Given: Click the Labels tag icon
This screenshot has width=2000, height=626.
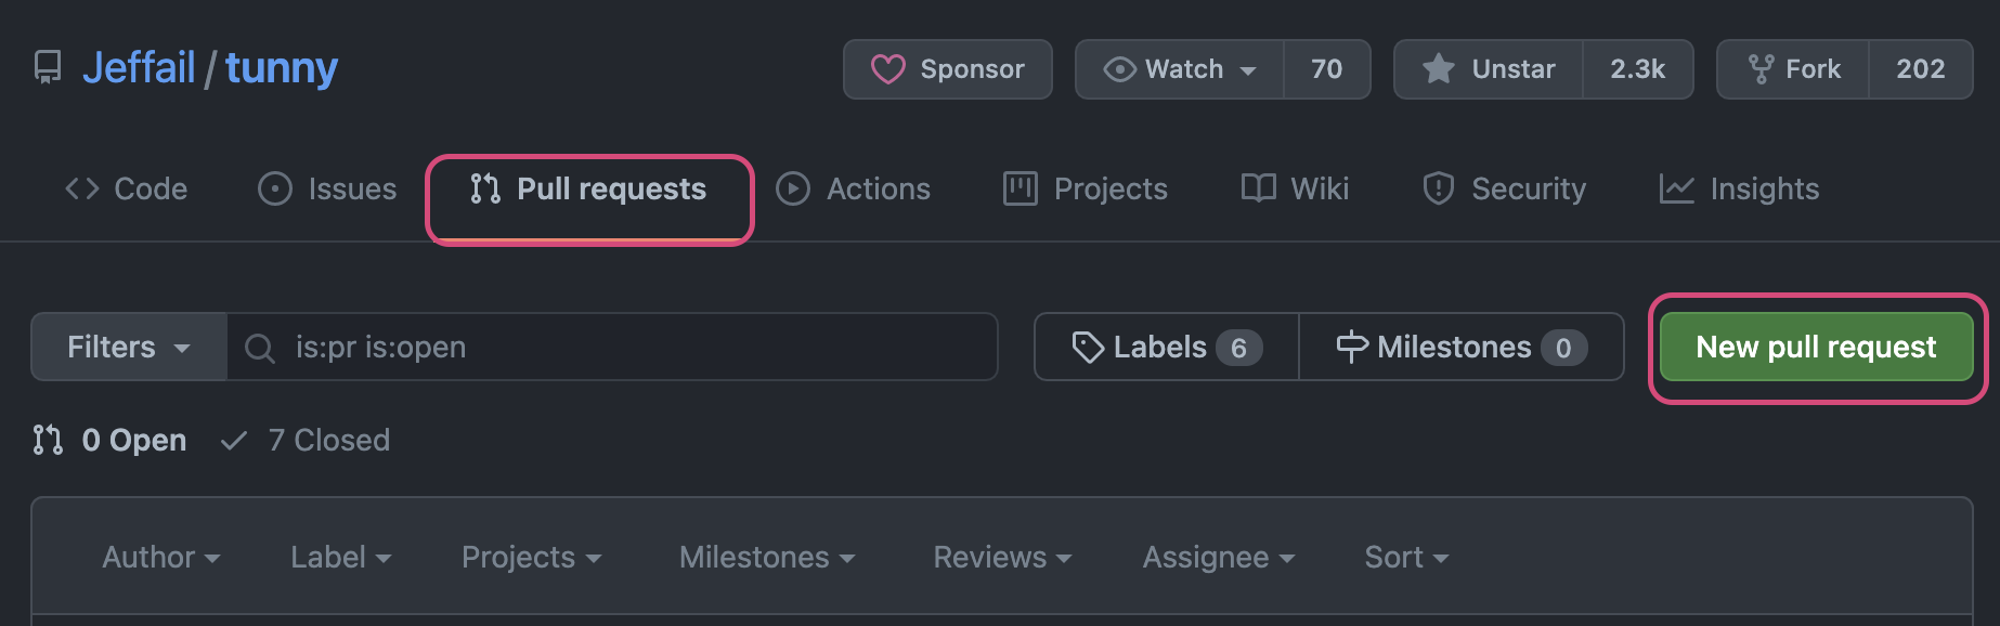Looking at the screenshot, I should 1087,347.
